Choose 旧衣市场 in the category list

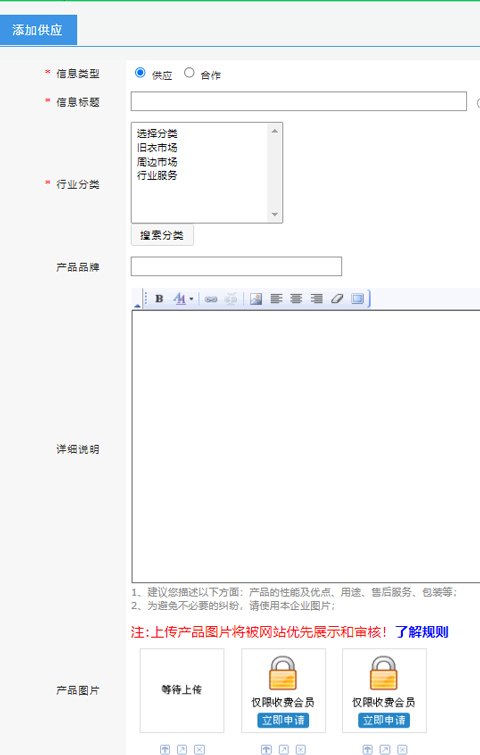click(157, 147)
